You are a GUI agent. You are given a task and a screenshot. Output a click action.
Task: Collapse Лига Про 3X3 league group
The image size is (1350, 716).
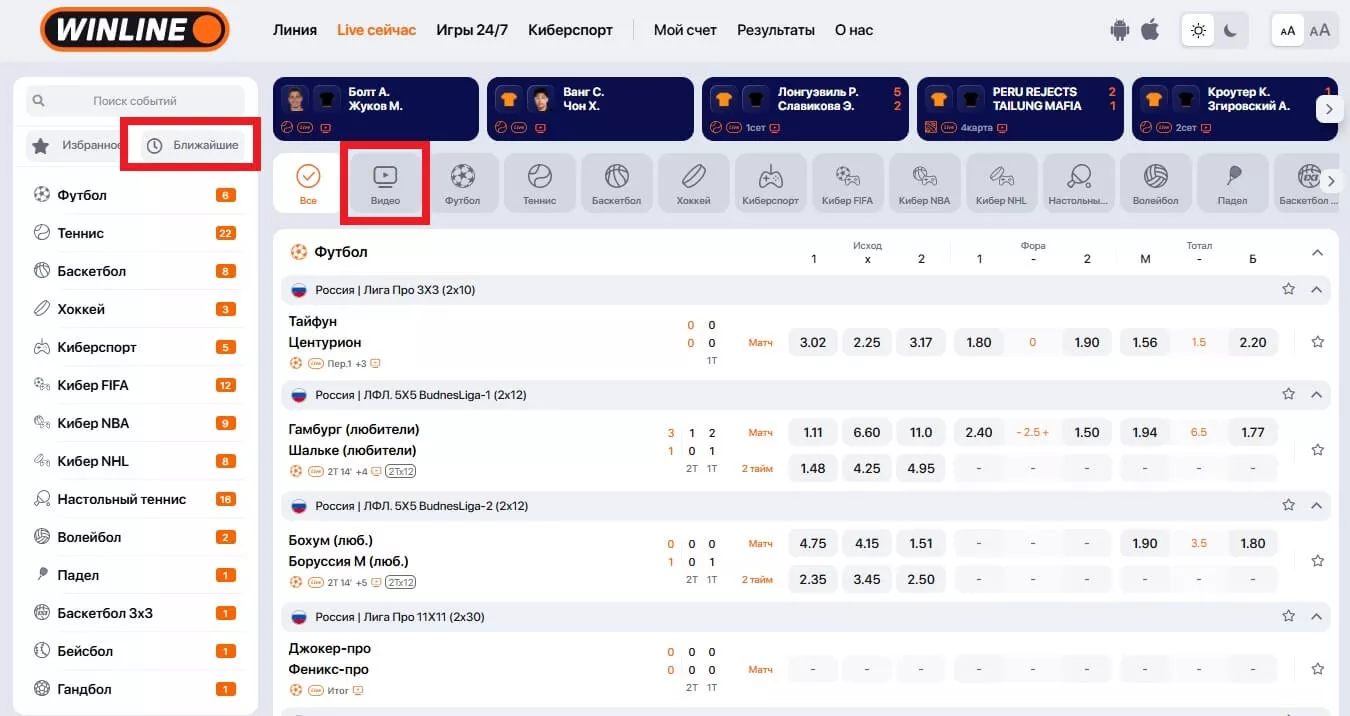coord(1317,290)
